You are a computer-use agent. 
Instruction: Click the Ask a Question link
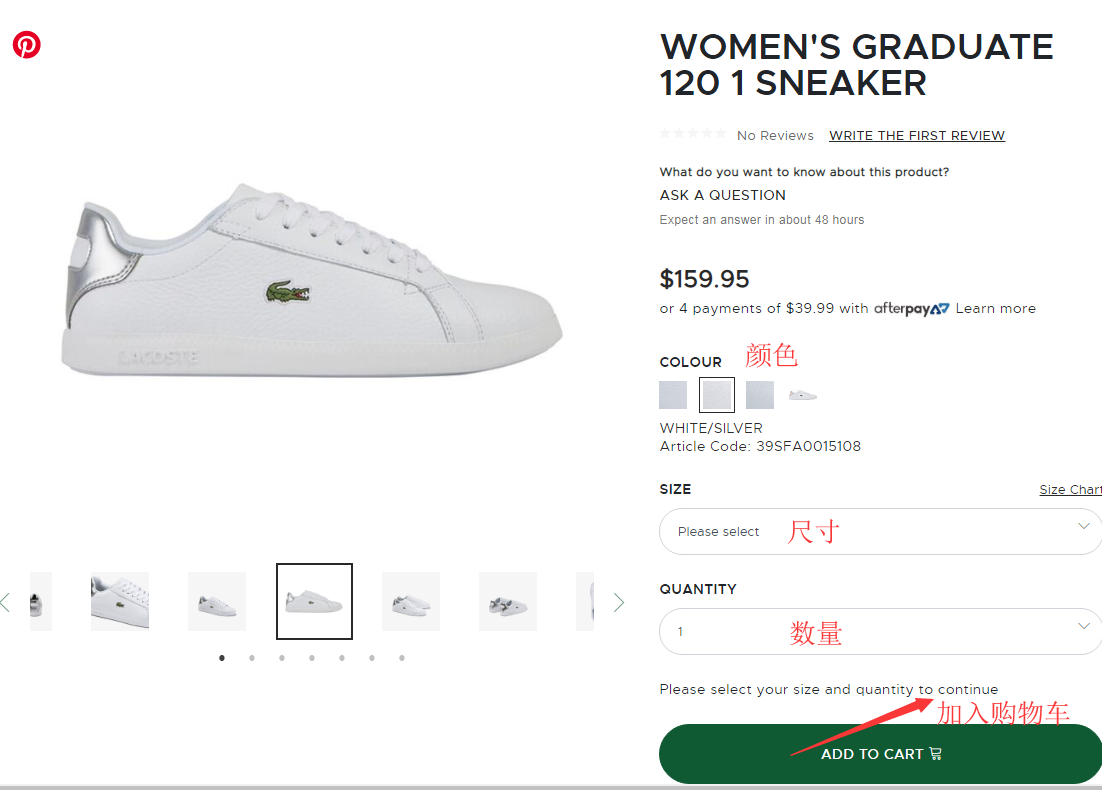(x=723, y=195)
